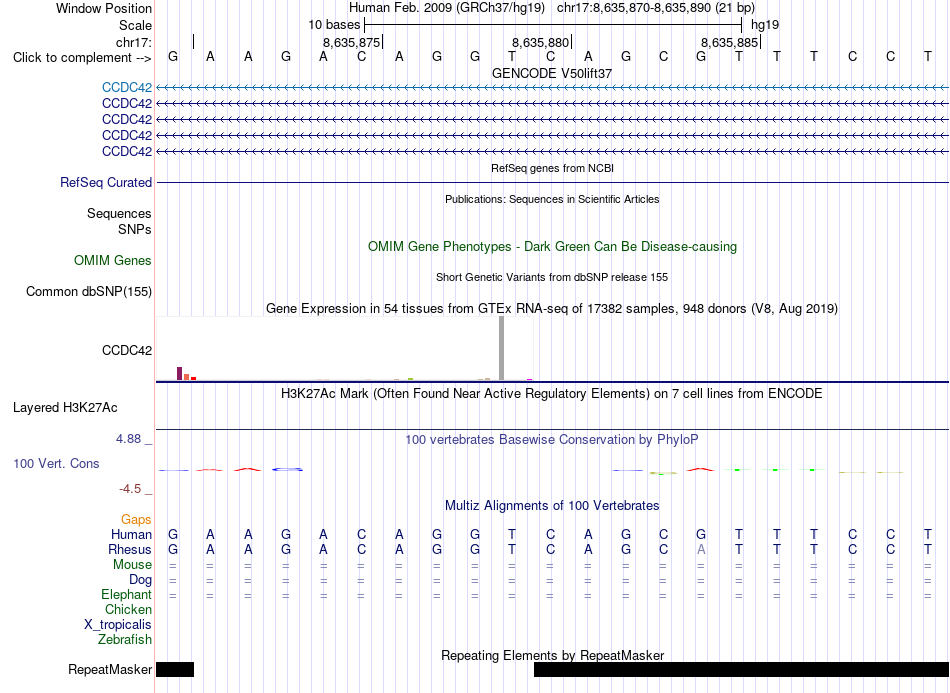Click the long black RepeatMasker block
950x693 pixels.
tap(741, 669)
